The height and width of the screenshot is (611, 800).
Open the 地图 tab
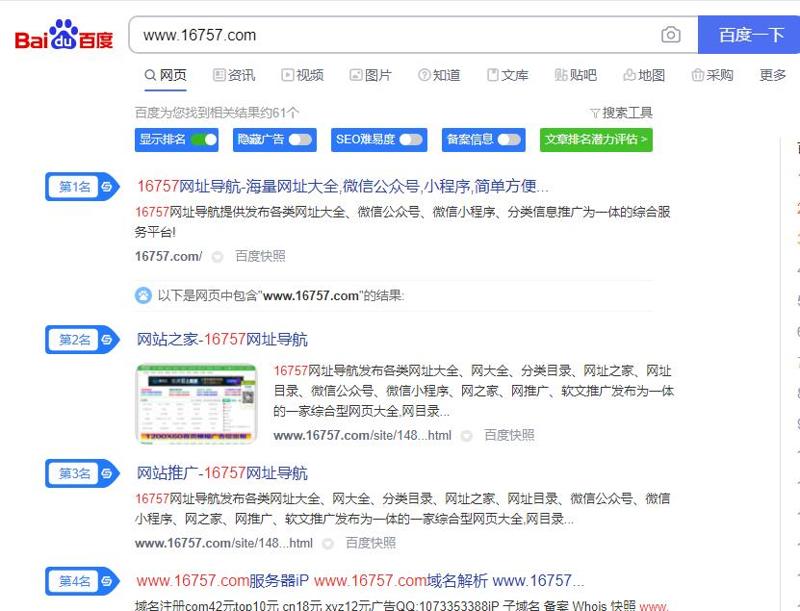(x=644, y=75)
